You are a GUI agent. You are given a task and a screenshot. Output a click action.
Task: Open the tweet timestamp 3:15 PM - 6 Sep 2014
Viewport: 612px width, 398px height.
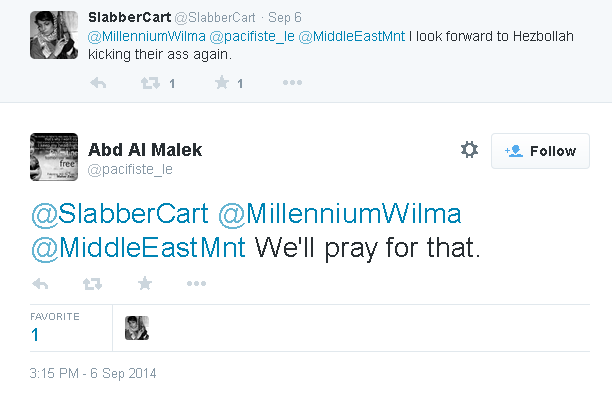(x=93, y=373)
